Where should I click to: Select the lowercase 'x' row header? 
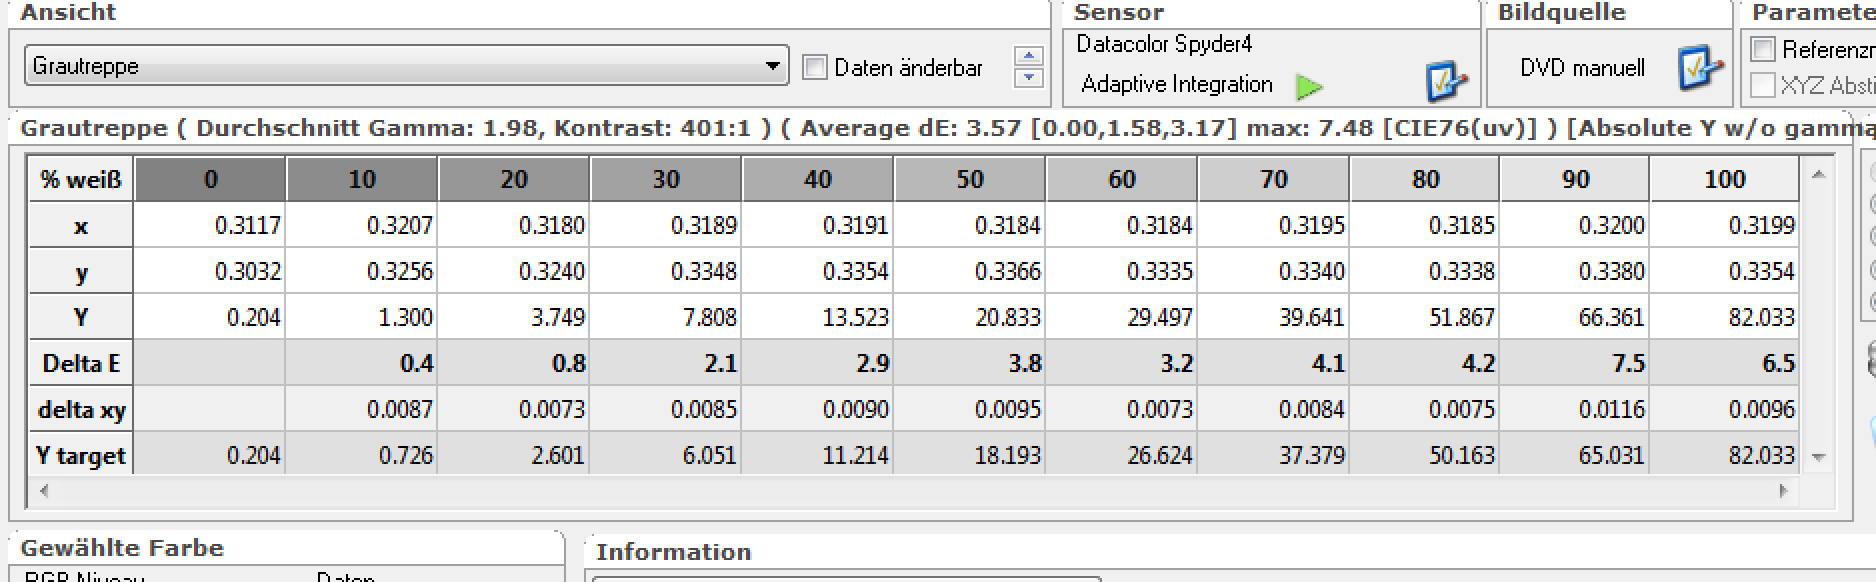pyautogui.click(x=81, y=225)
